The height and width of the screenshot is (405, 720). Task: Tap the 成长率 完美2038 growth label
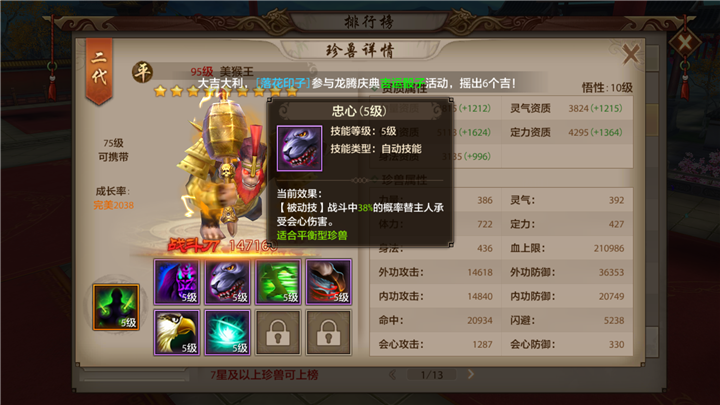pos(113,198)
